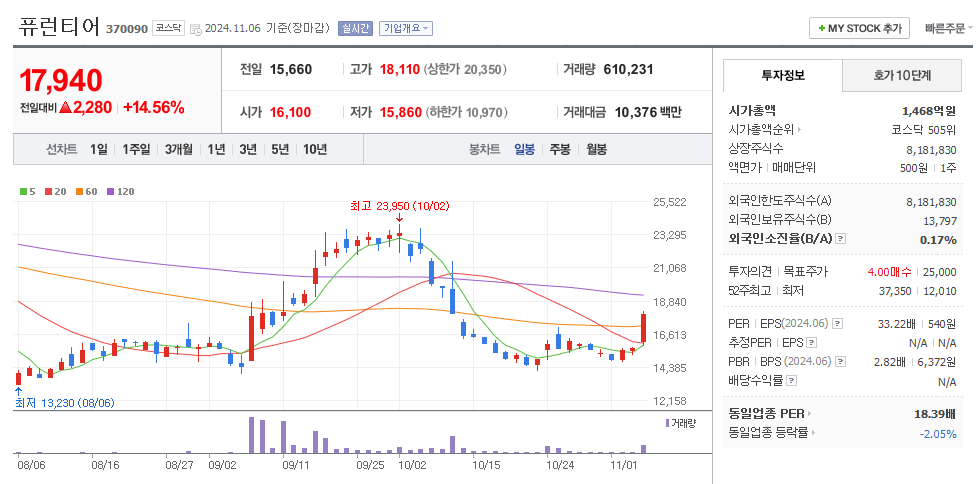Click the help icon next to PBR BPS
Viewport: 980px width, 484px height.
pyautogui.click(x=841, y=361)
